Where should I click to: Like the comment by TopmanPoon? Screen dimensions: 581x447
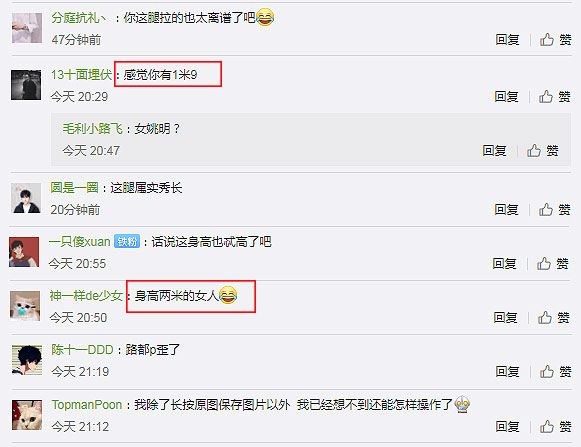(x=555, y=427)
